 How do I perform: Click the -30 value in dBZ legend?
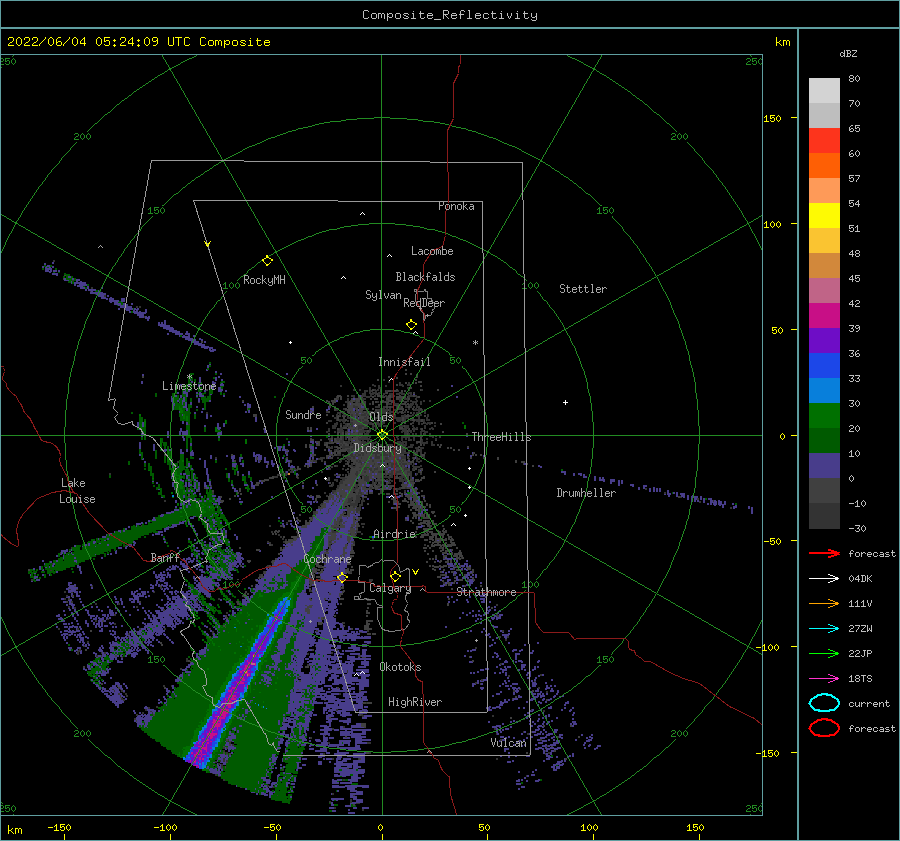pos(857,528)
